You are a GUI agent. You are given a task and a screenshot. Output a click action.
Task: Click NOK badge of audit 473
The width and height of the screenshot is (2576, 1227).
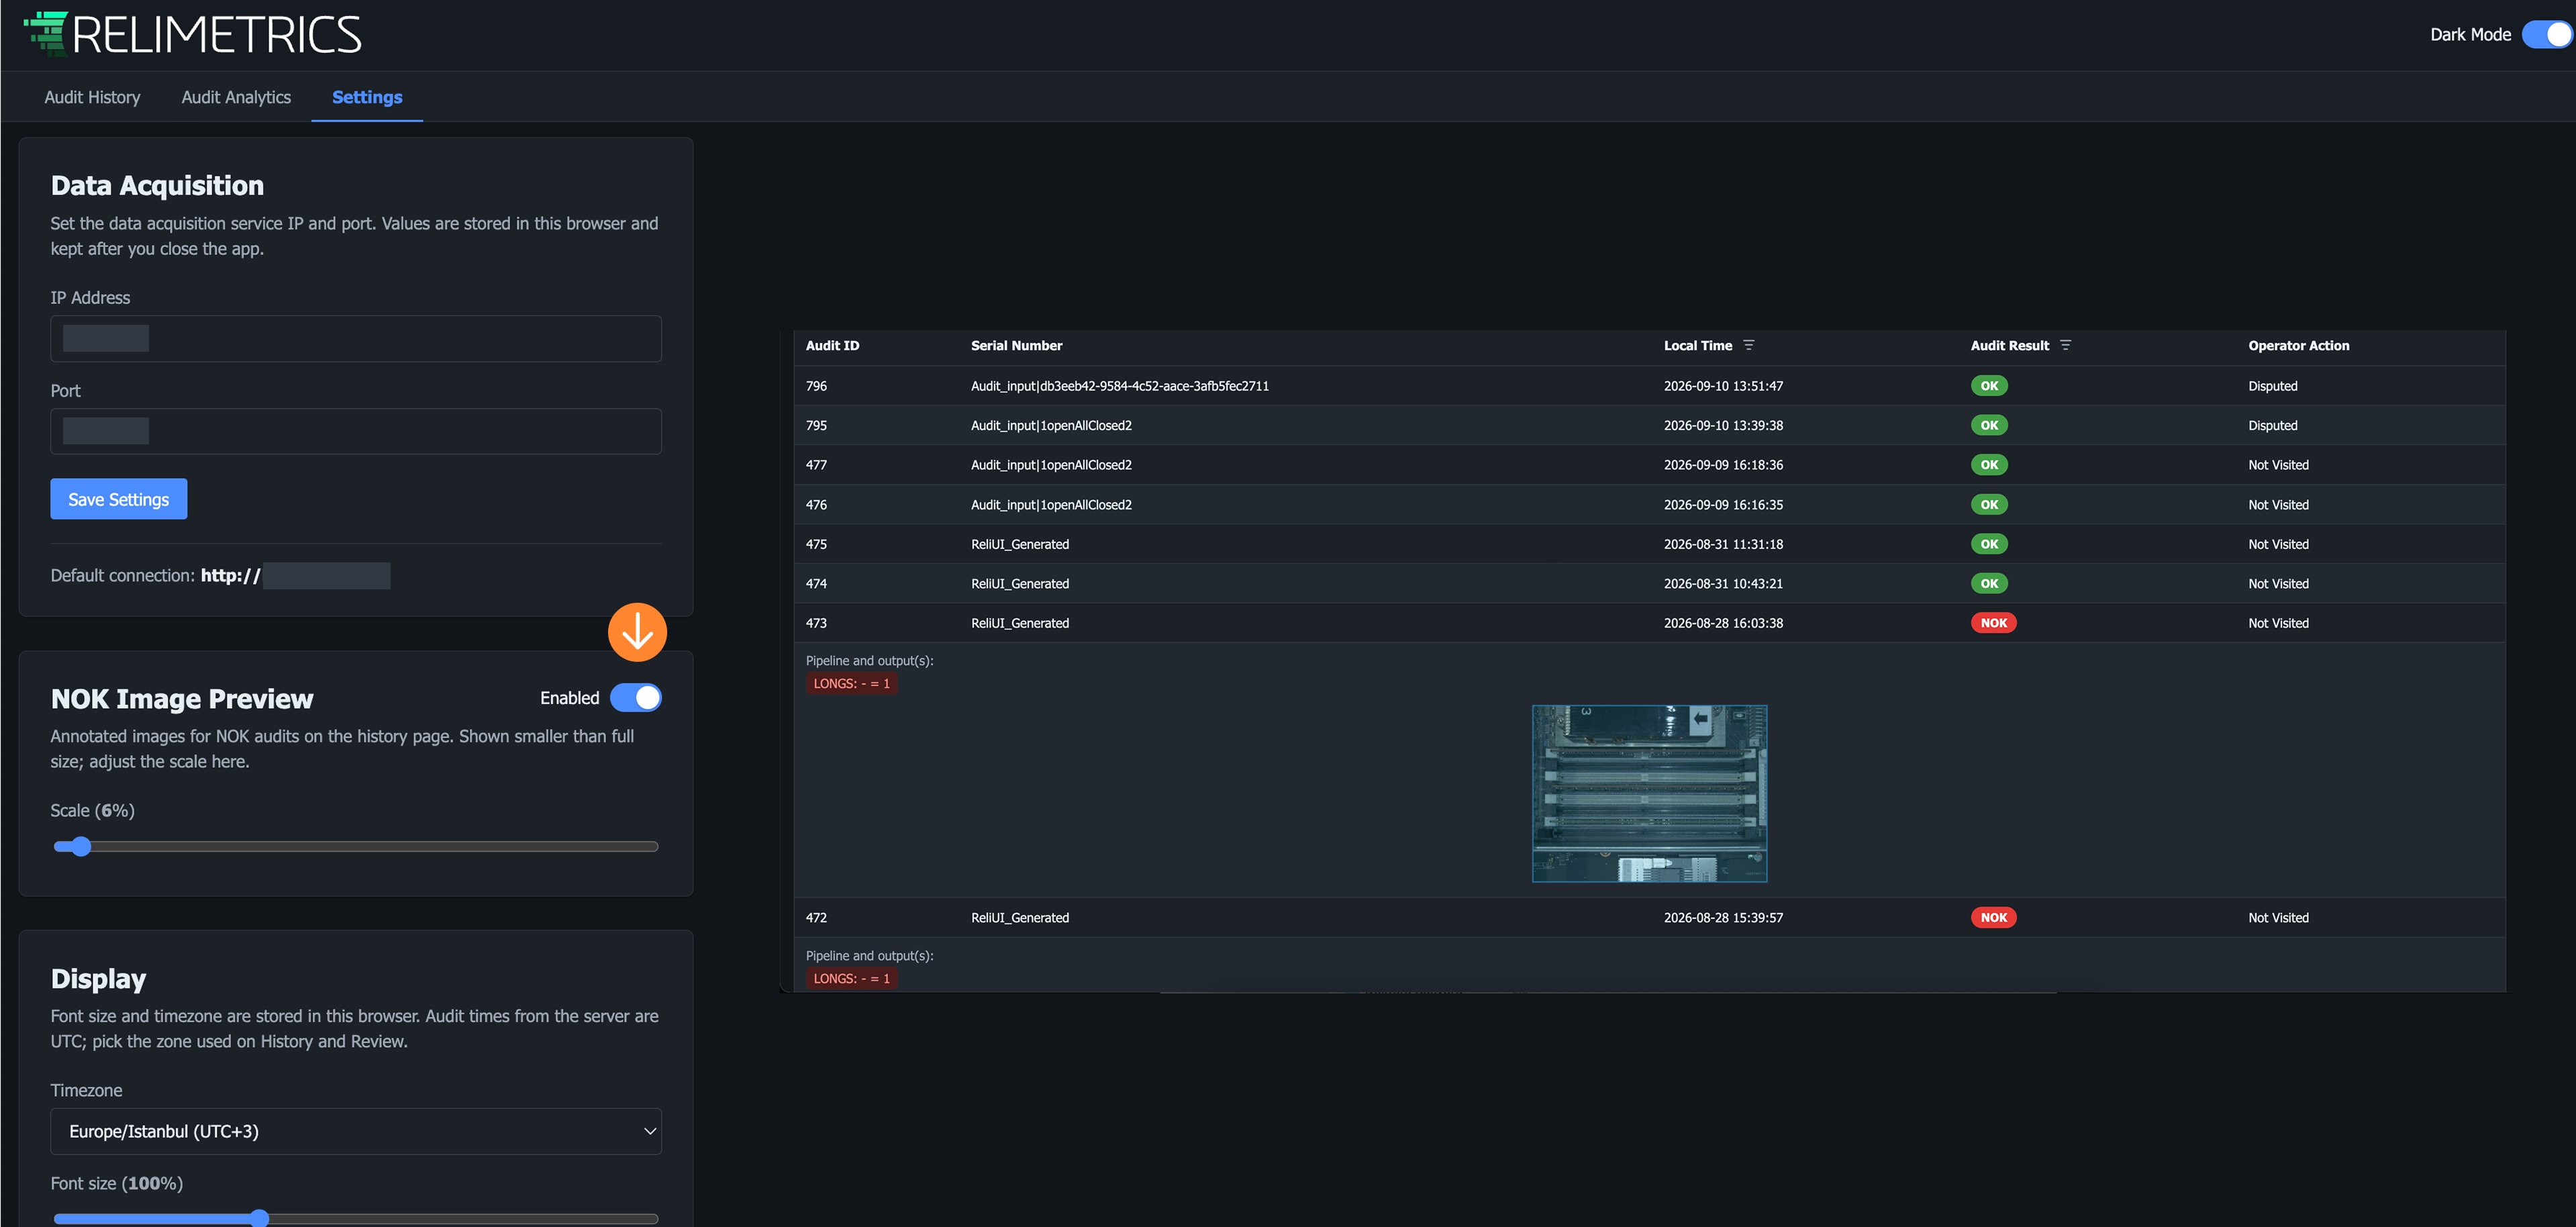[1993, 623]
